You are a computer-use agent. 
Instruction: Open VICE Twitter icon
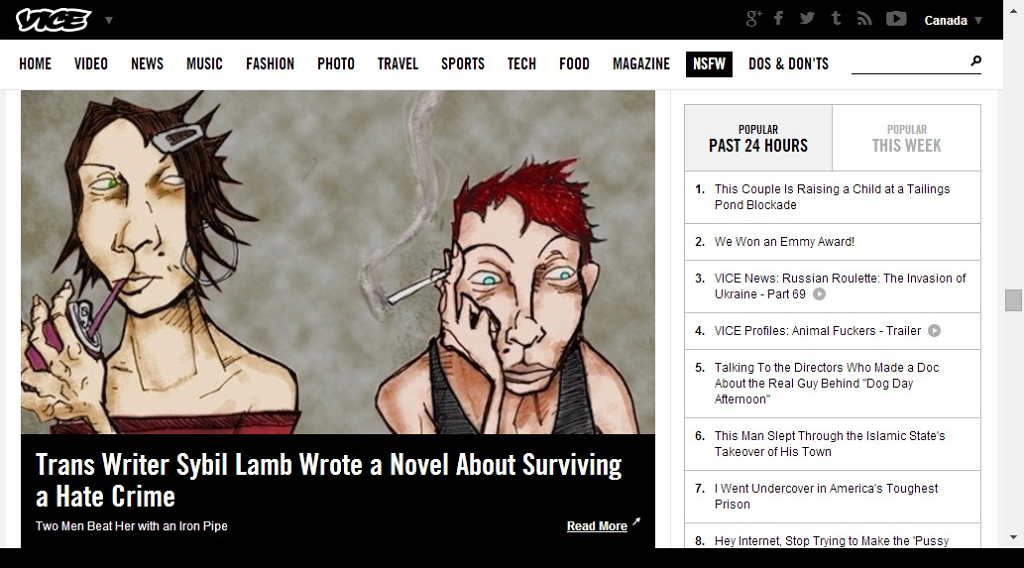click(807, 18)
